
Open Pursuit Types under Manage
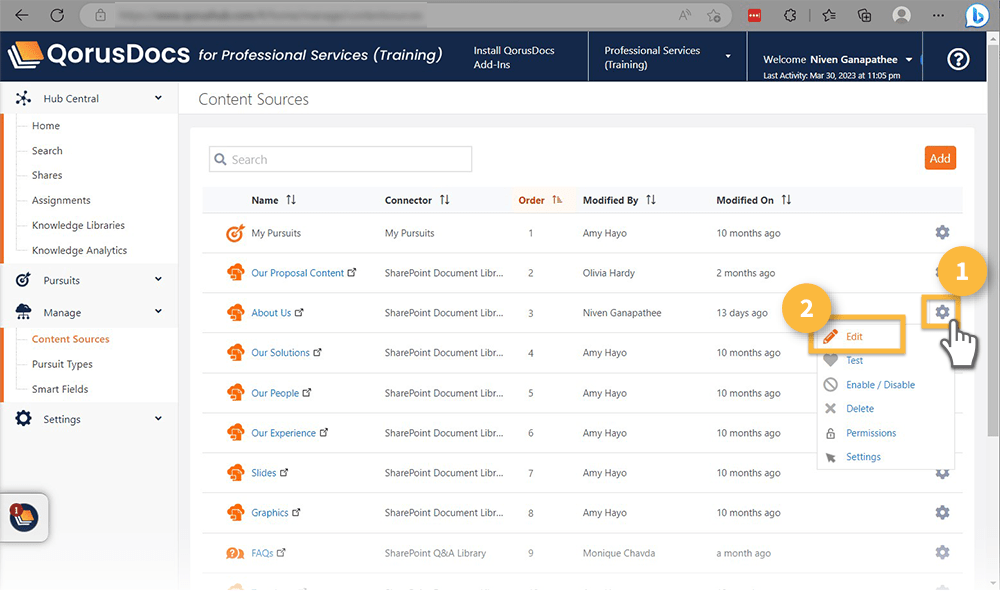coord(62,364)
